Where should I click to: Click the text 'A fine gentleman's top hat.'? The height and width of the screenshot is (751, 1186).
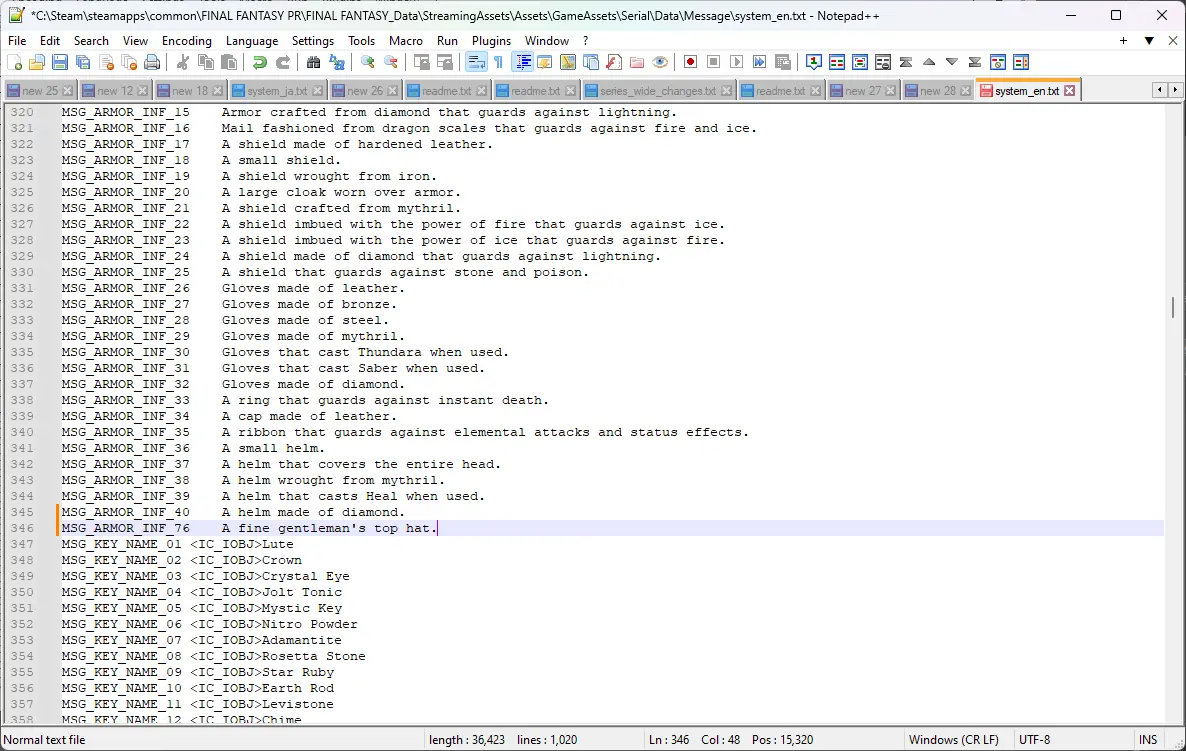(329, 528)
